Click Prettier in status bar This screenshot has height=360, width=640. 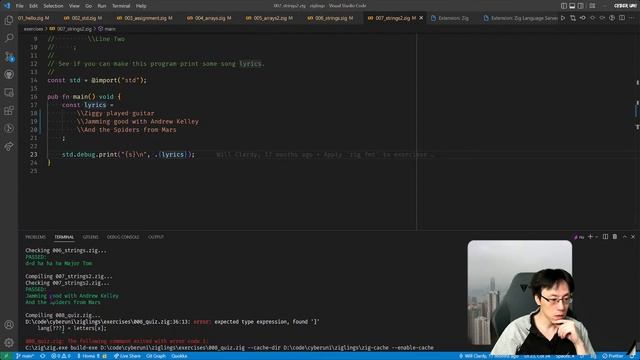(612, 356)
